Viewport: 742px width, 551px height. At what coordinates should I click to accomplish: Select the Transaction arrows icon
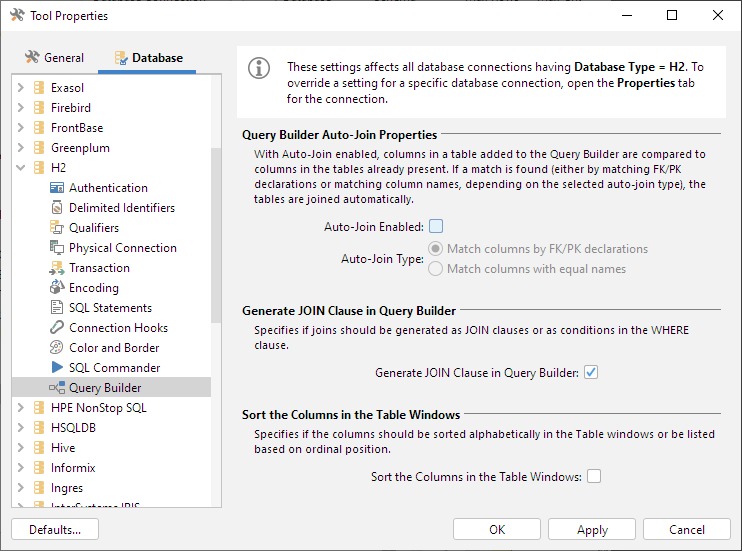coord(57,268)
